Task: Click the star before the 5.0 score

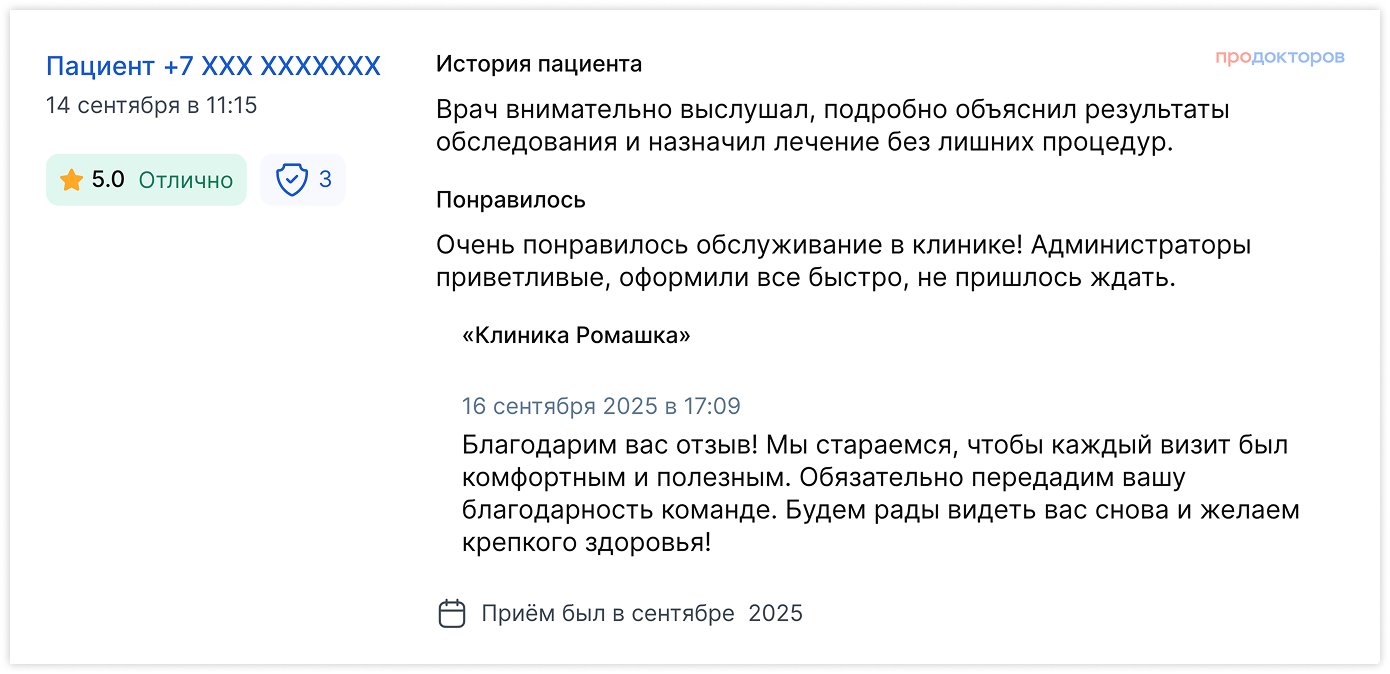Action: tap(70, 179)
